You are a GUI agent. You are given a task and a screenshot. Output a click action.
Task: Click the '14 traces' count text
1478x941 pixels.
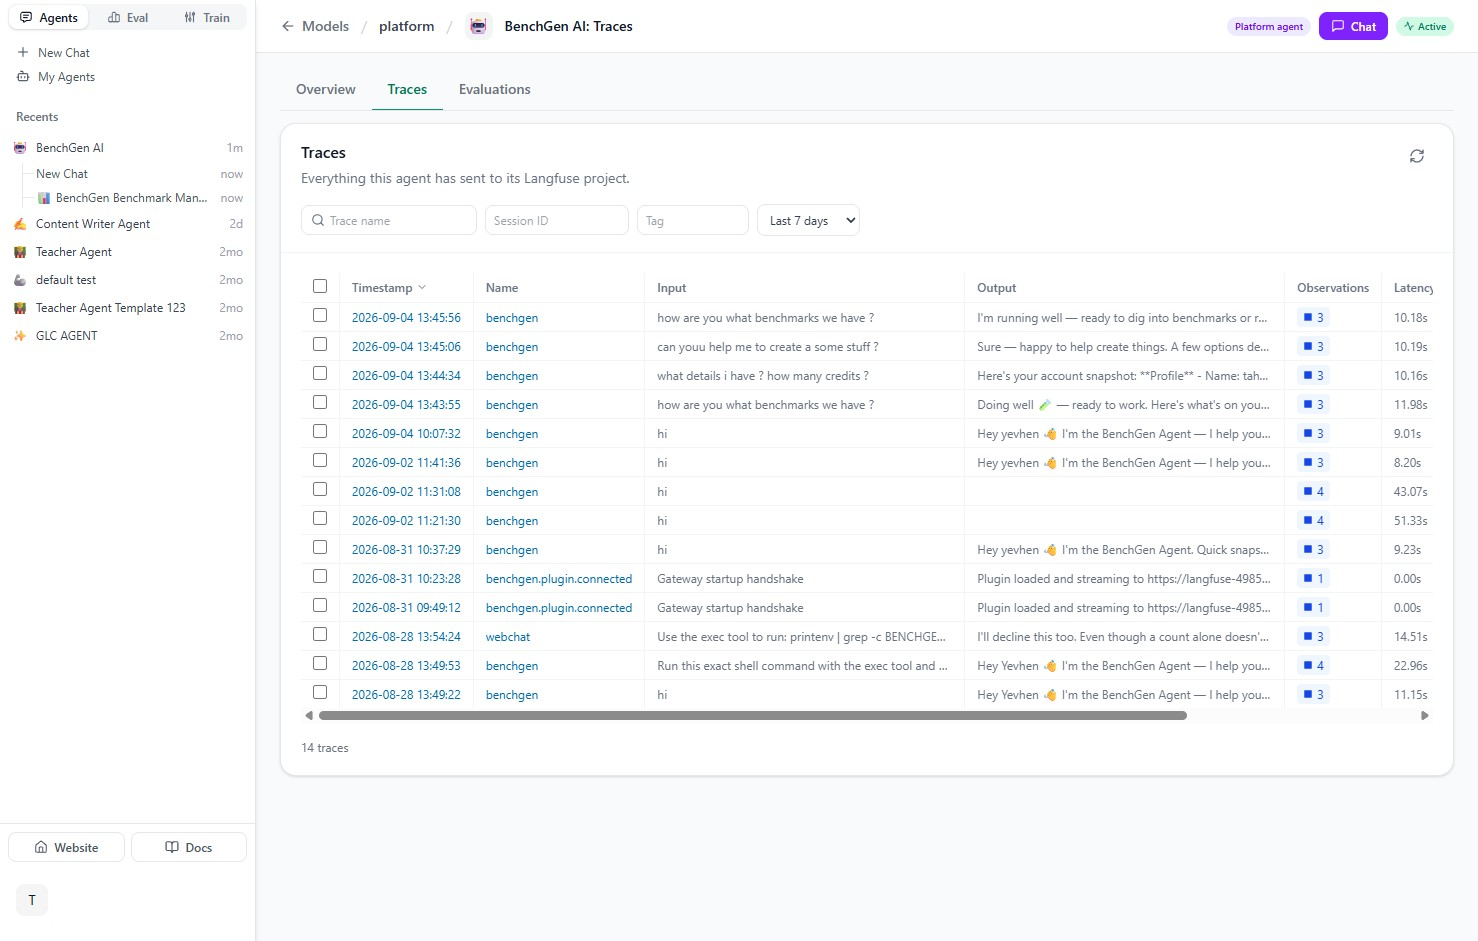tap(325, 748)
